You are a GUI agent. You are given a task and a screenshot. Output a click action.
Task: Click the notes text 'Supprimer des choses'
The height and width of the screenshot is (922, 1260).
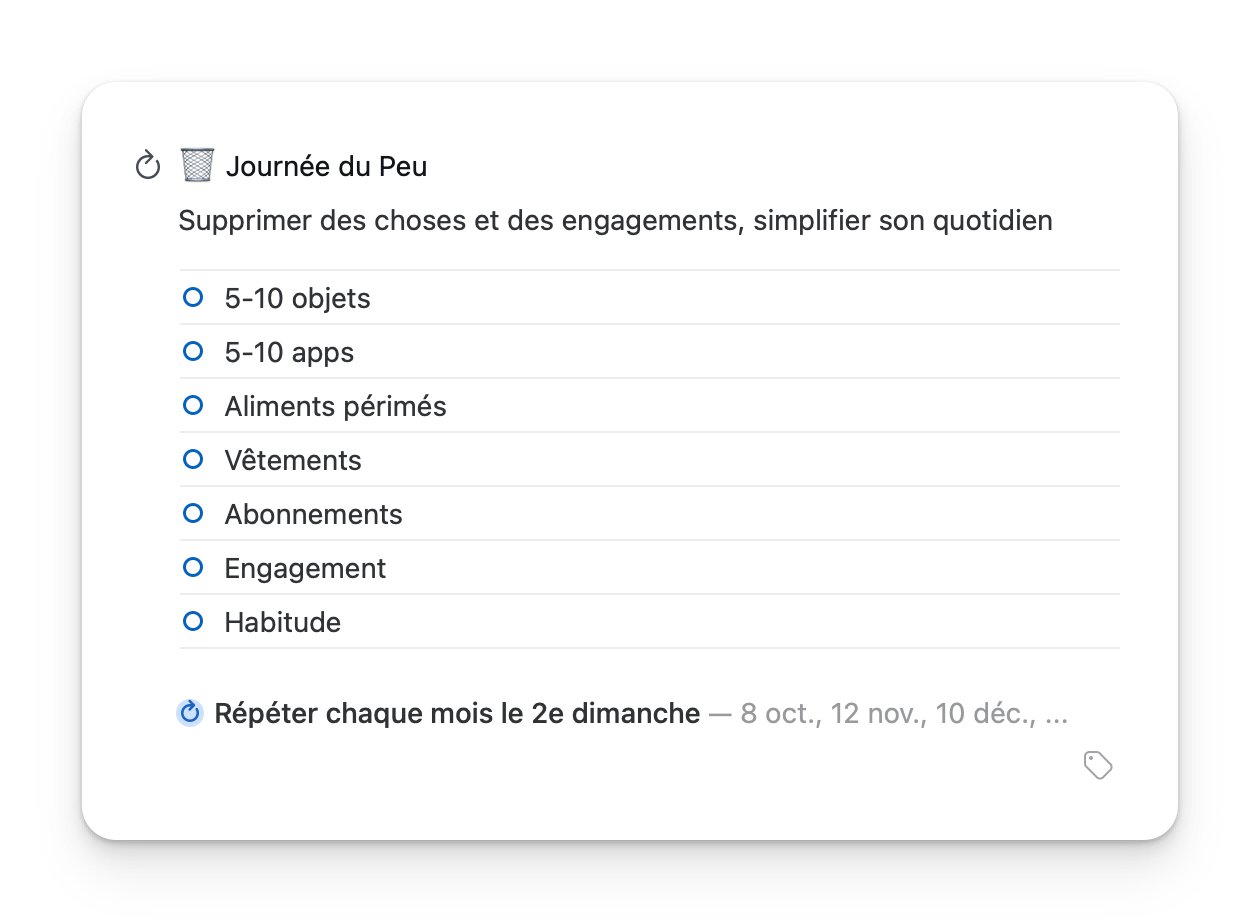coord(614,220)
